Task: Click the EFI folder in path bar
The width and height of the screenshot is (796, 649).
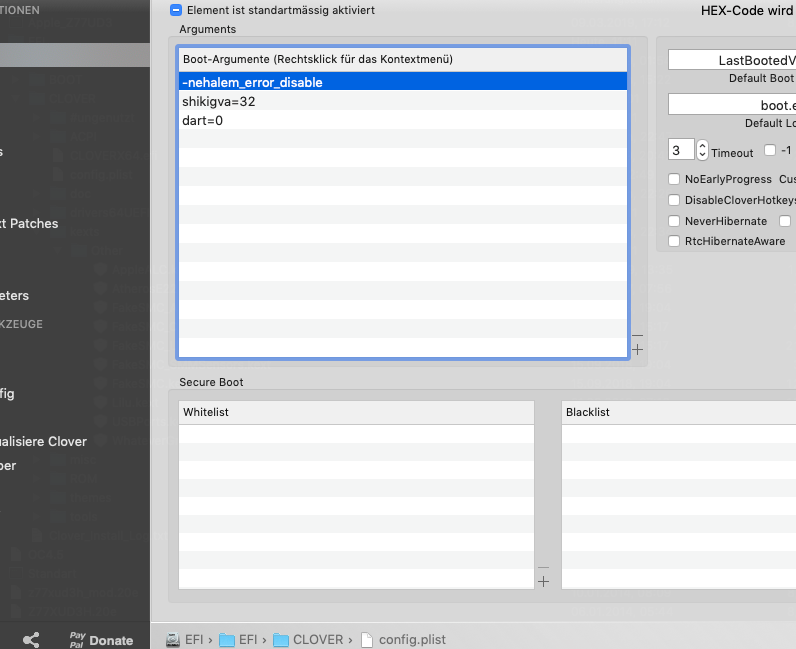Action: 238,640
